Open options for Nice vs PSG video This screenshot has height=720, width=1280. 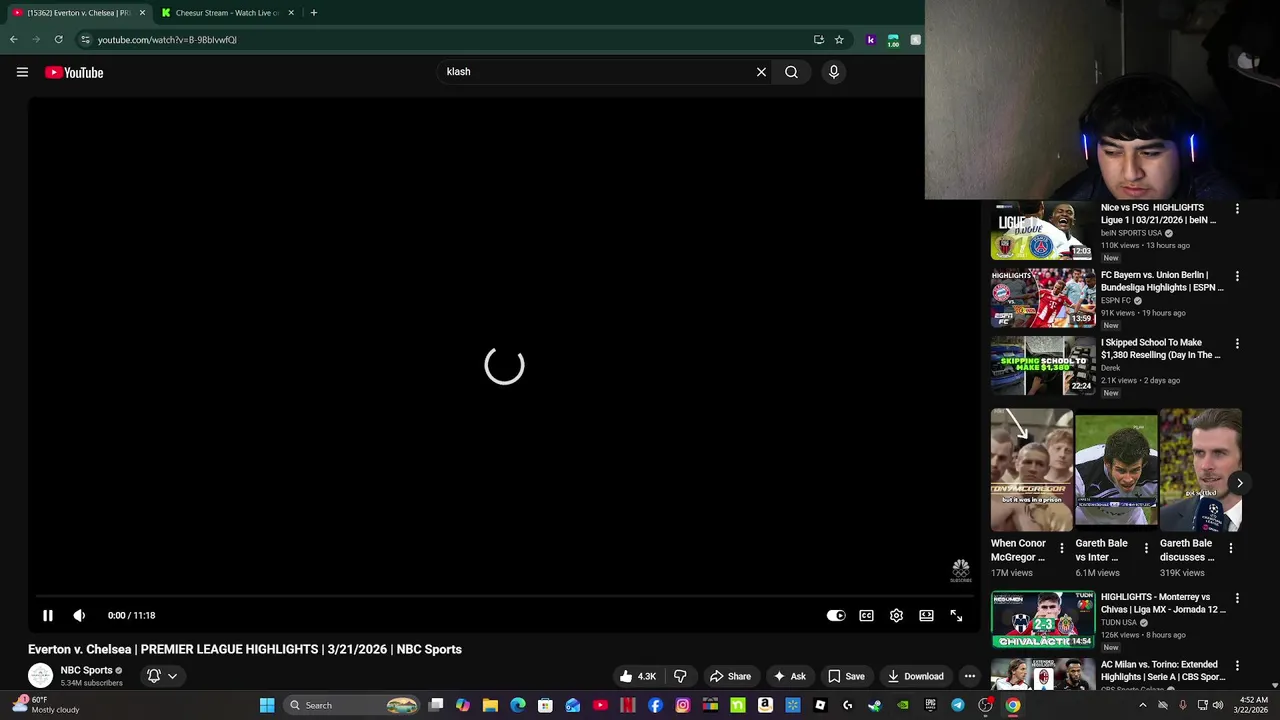[1237, 209]
